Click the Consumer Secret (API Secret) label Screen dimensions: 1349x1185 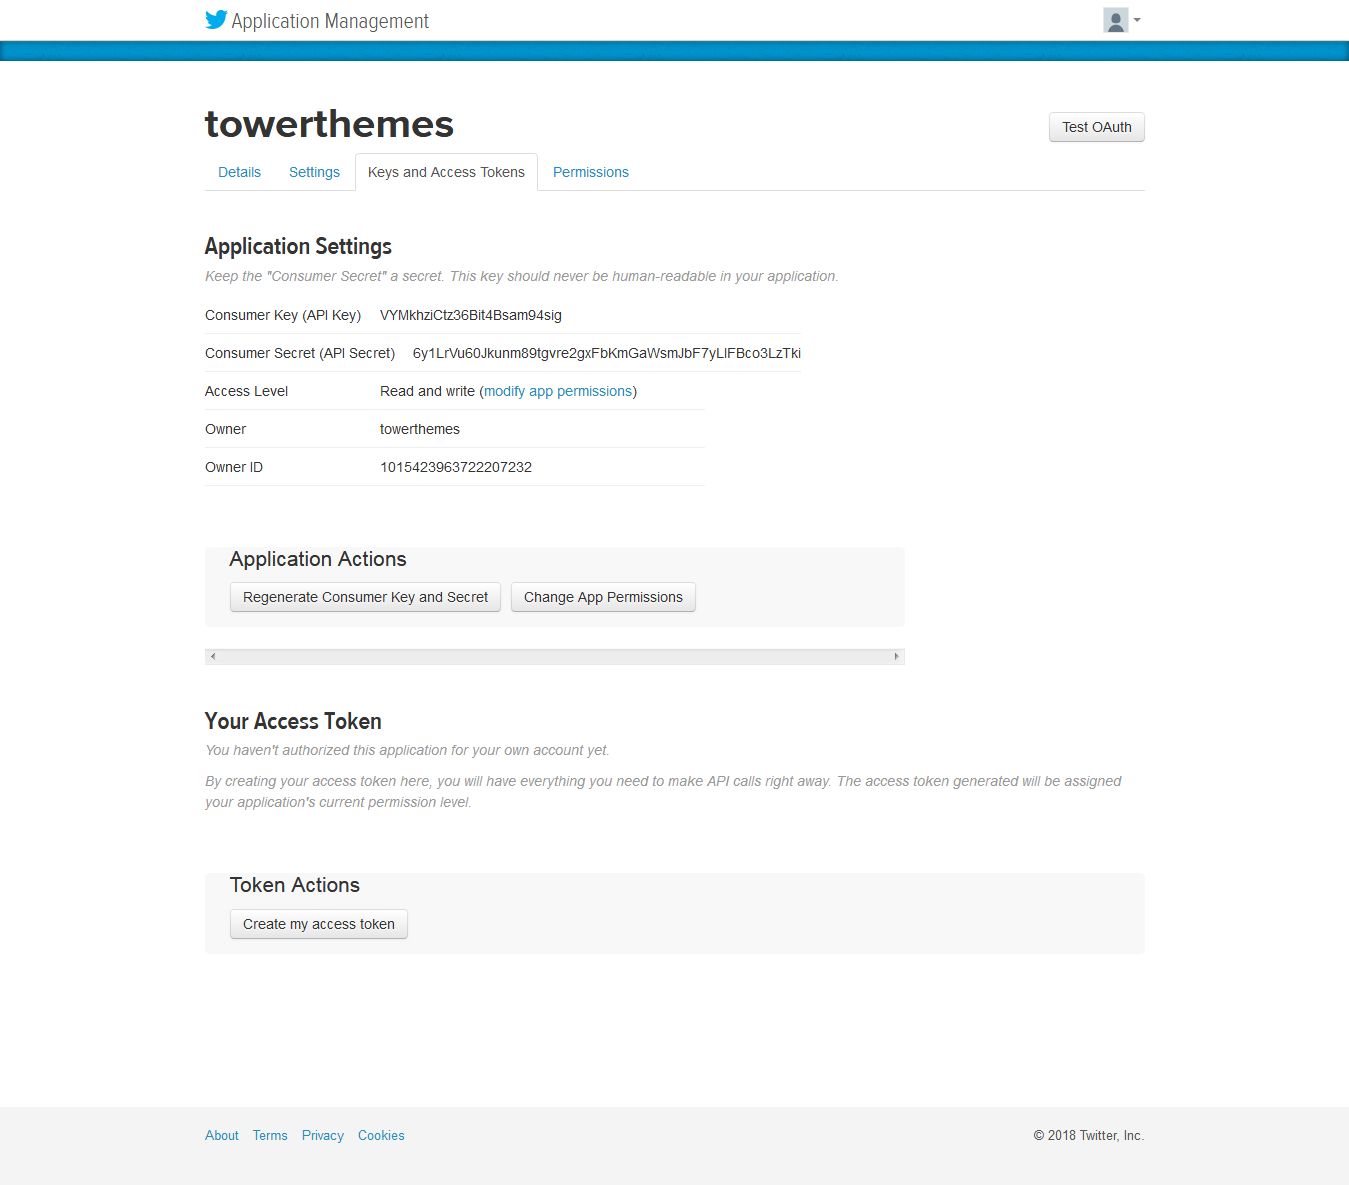pyautogui.click(x=300, y=353)
